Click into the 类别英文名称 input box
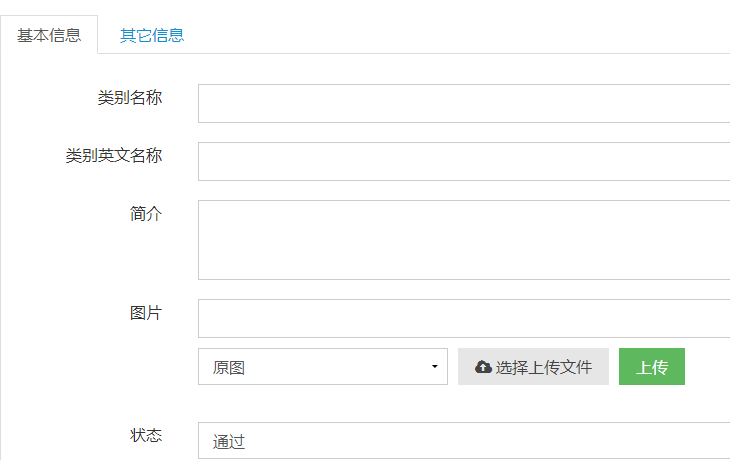This screenshot has width=730, height=460. pos(464,161)
